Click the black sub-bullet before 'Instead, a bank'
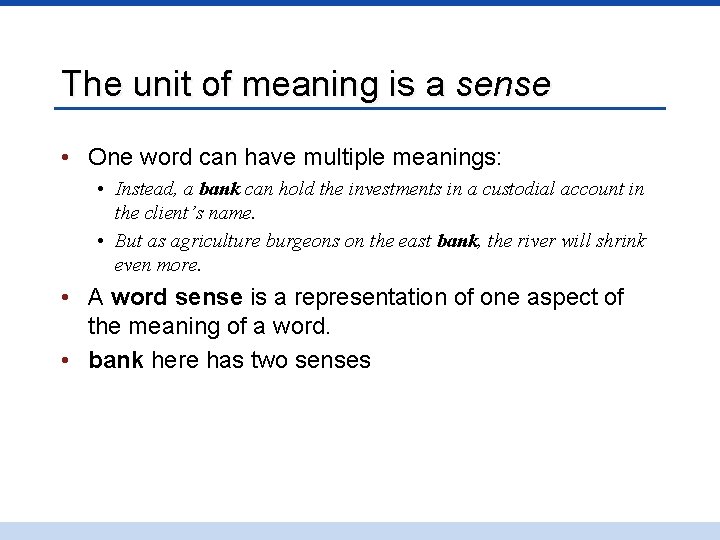This screenshot has width=720, height=540. (x=101, y=189)
